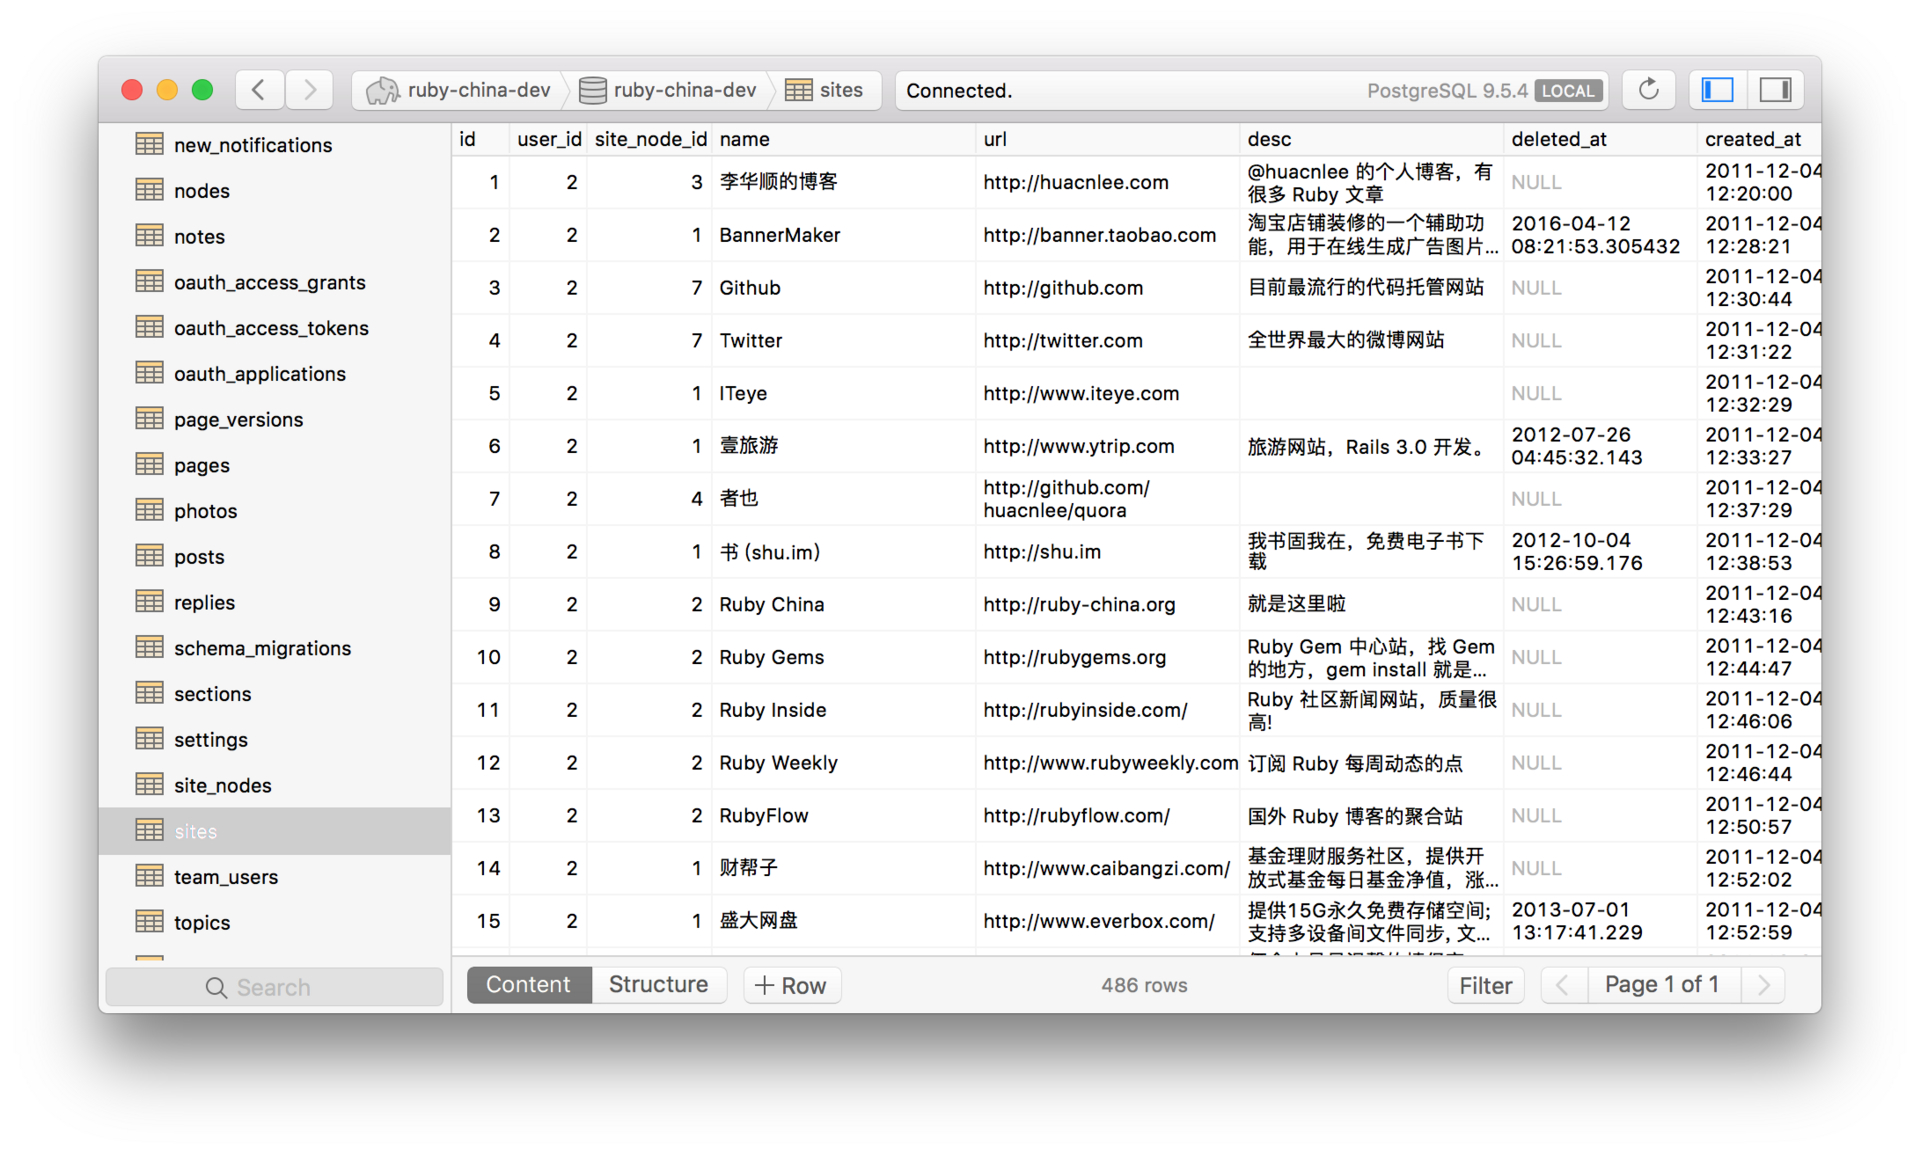Open the posts table icon
This screenshot has height=1154, width=1920.
tap(150, 556)
